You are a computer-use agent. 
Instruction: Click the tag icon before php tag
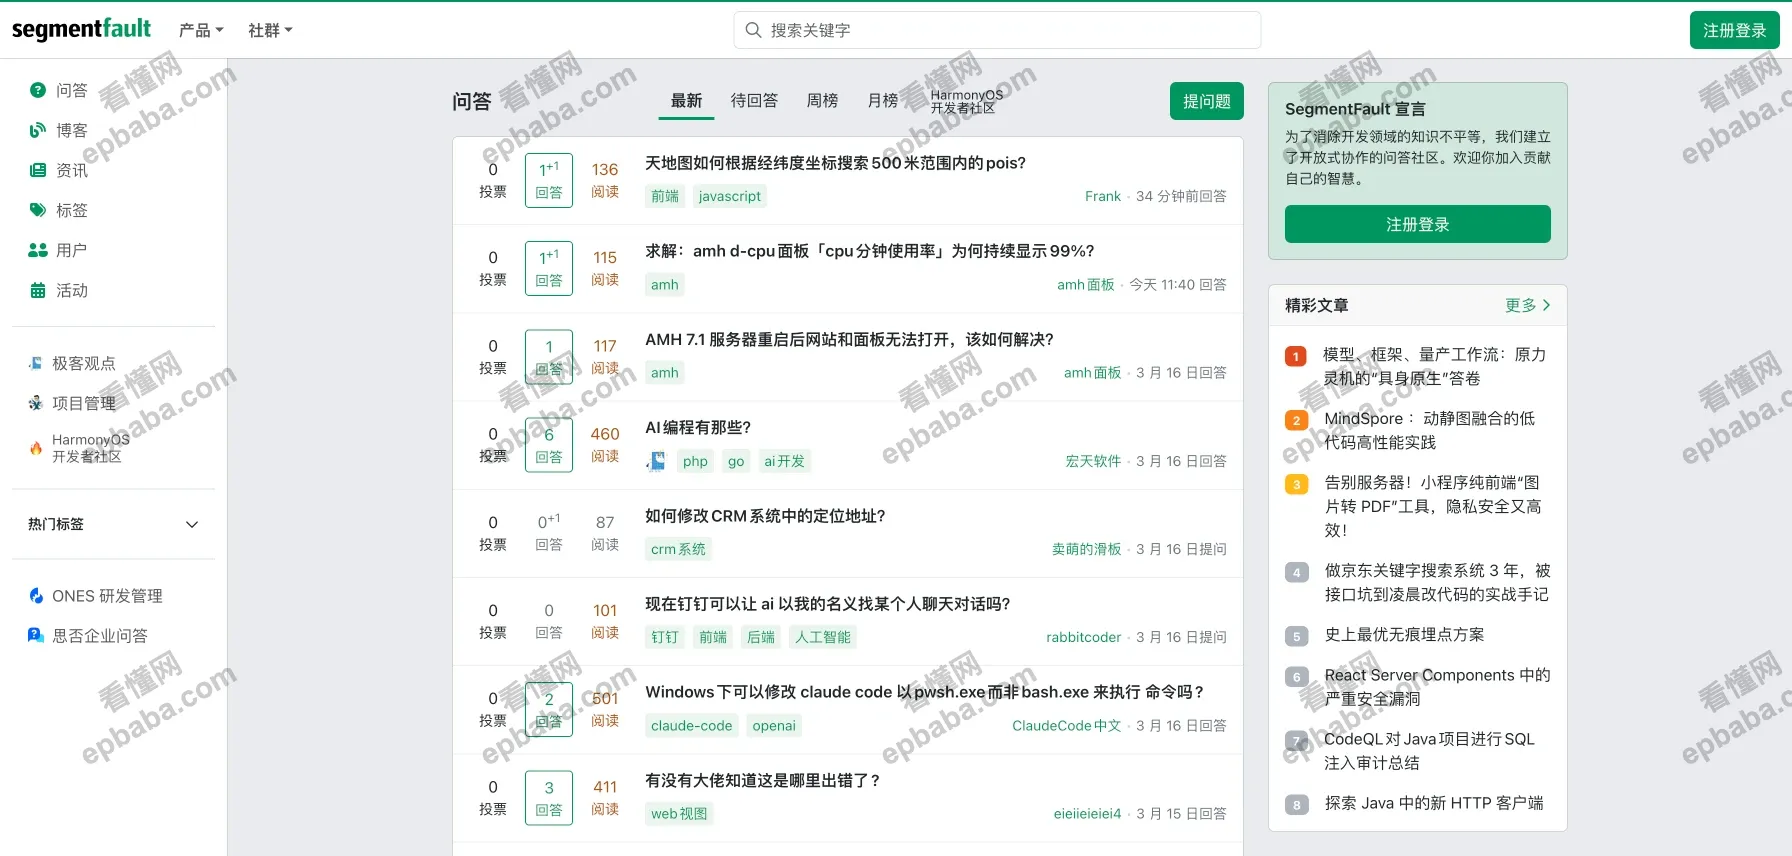(x=656, y=461)
